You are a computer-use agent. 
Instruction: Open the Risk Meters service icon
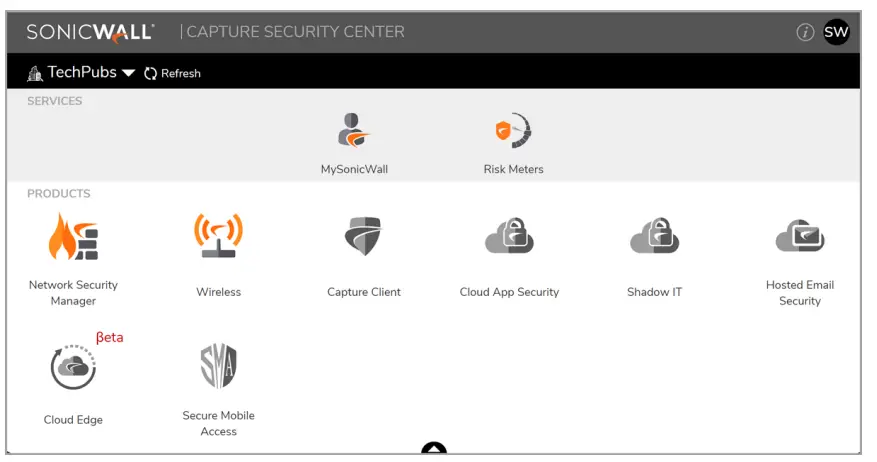pos(513,131)
